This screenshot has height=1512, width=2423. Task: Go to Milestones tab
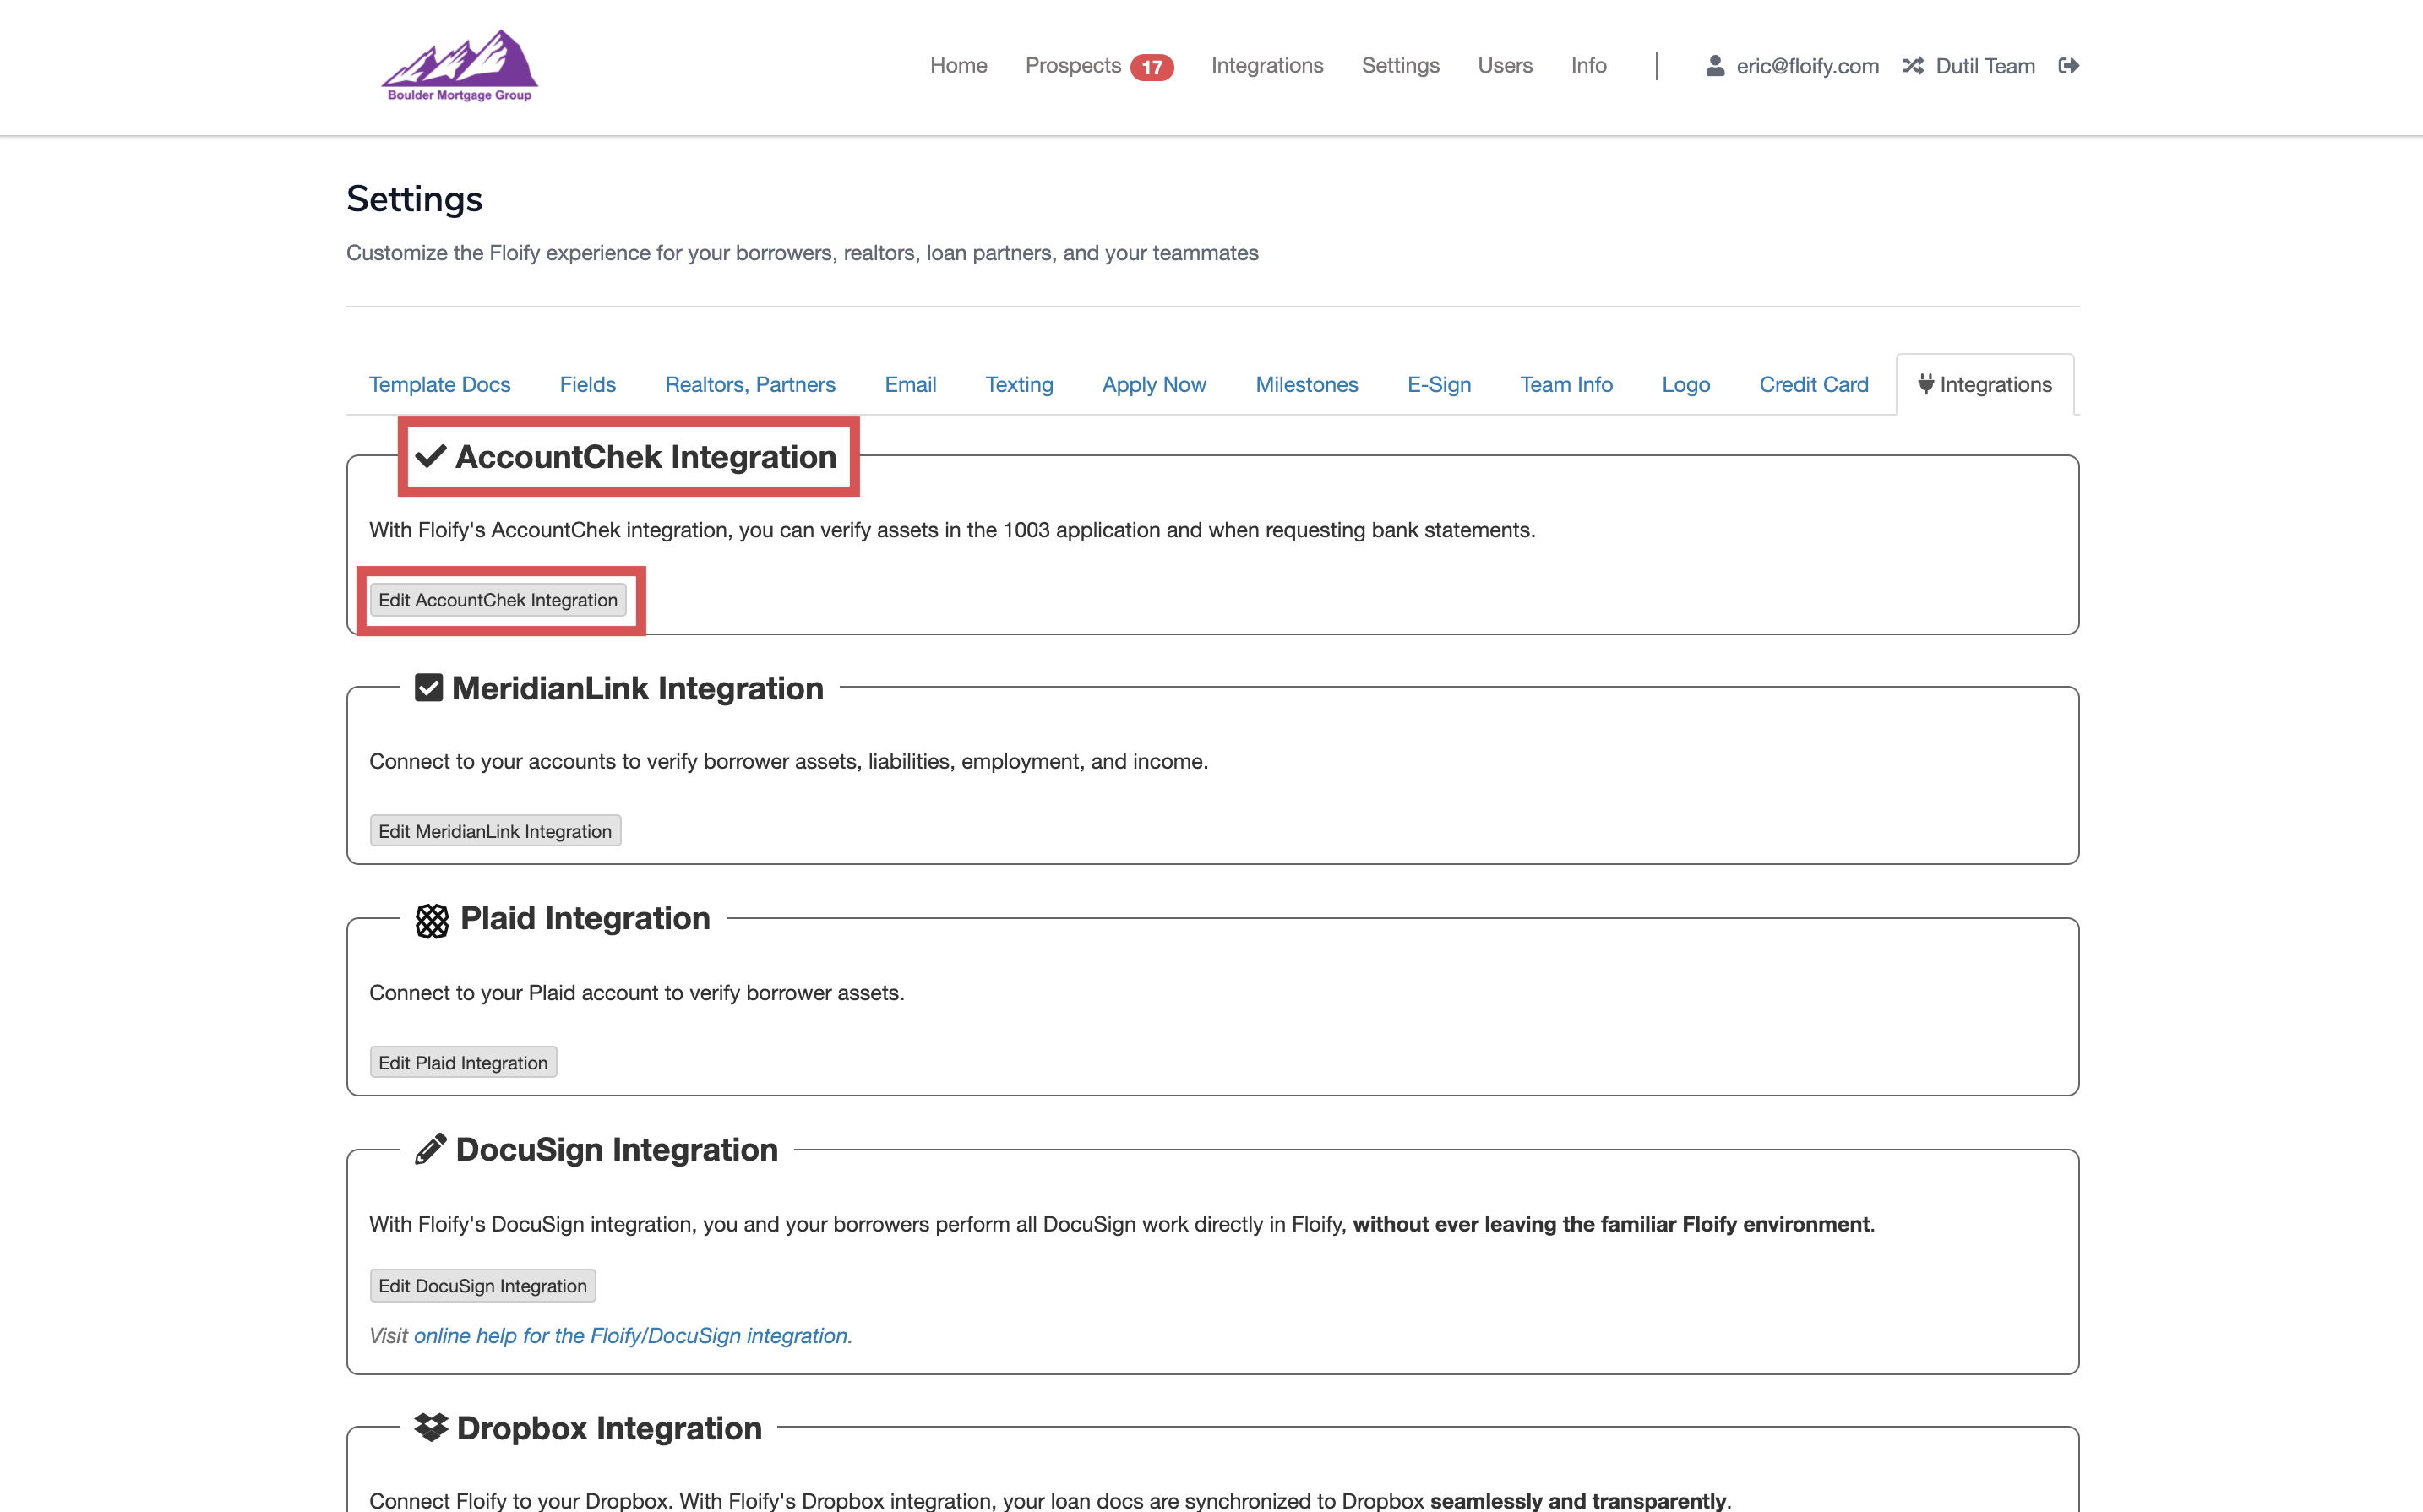1306,385
